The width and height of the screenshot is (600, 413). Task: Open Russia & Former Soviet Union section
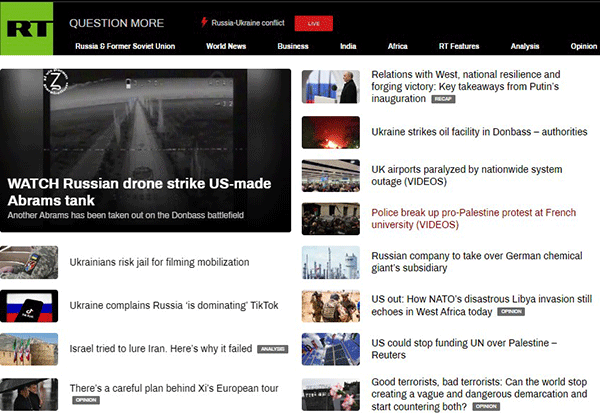pyautogui.click(x=125, y=46)
